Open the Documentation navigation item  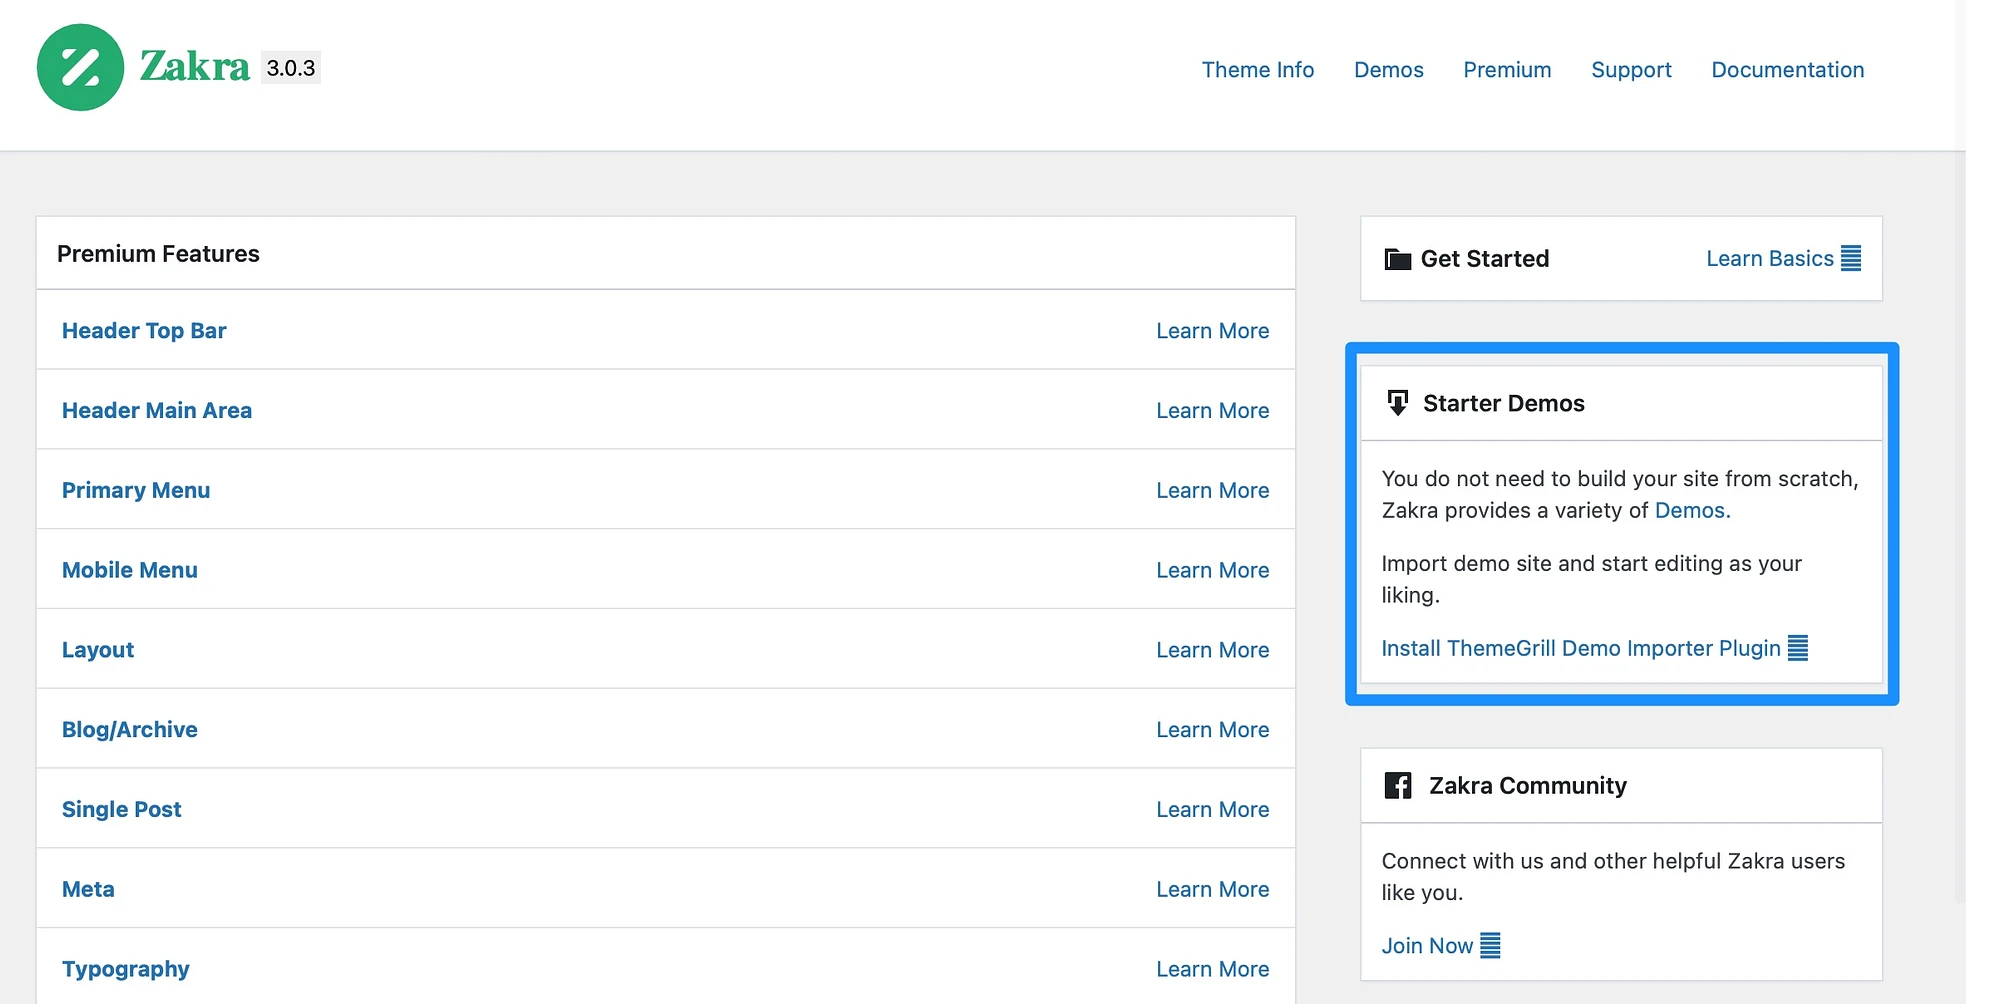1788,70
